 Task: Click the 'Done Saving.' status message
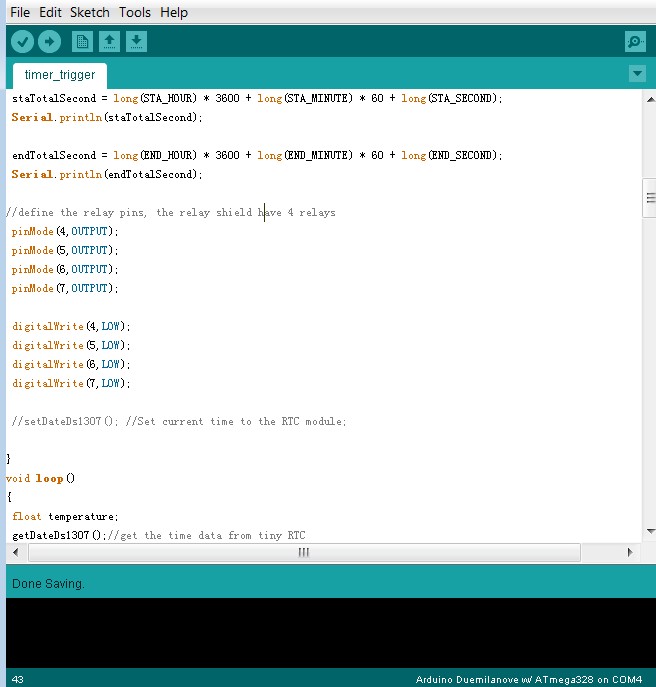(x=48, y=584)
